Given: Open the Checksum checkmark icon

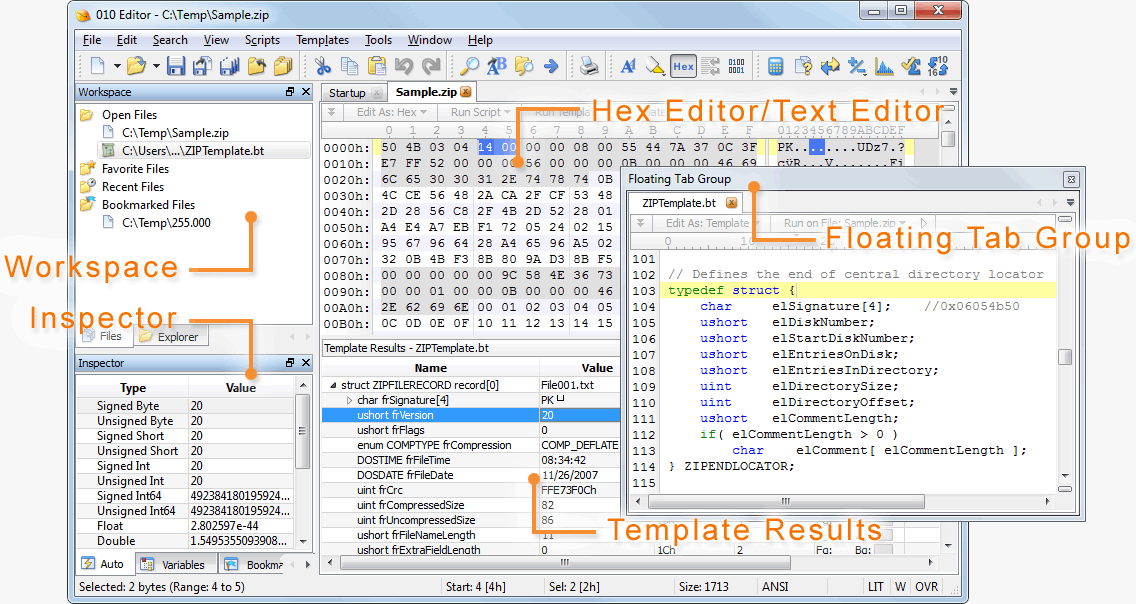Looking at the screenshot, I should [x=911, y=67].
